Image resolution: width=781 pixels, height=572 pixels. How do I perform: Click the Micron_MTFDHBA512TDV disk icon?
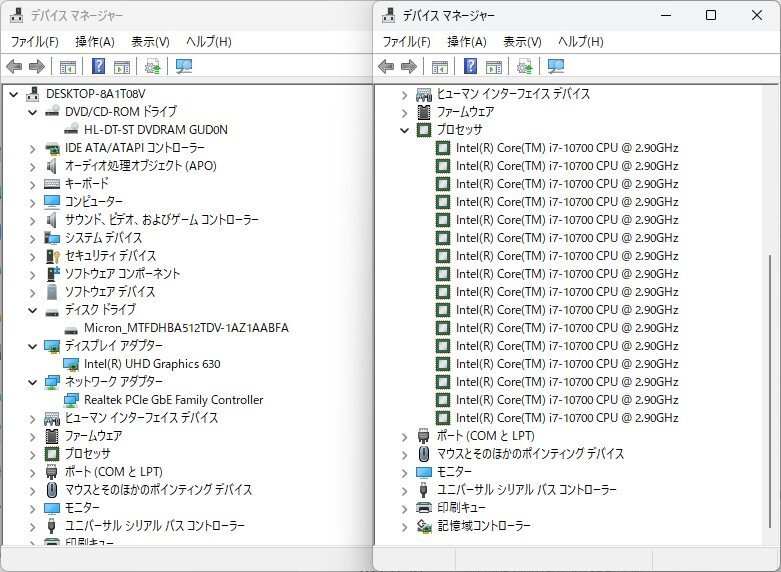click(x=71, y=328)
